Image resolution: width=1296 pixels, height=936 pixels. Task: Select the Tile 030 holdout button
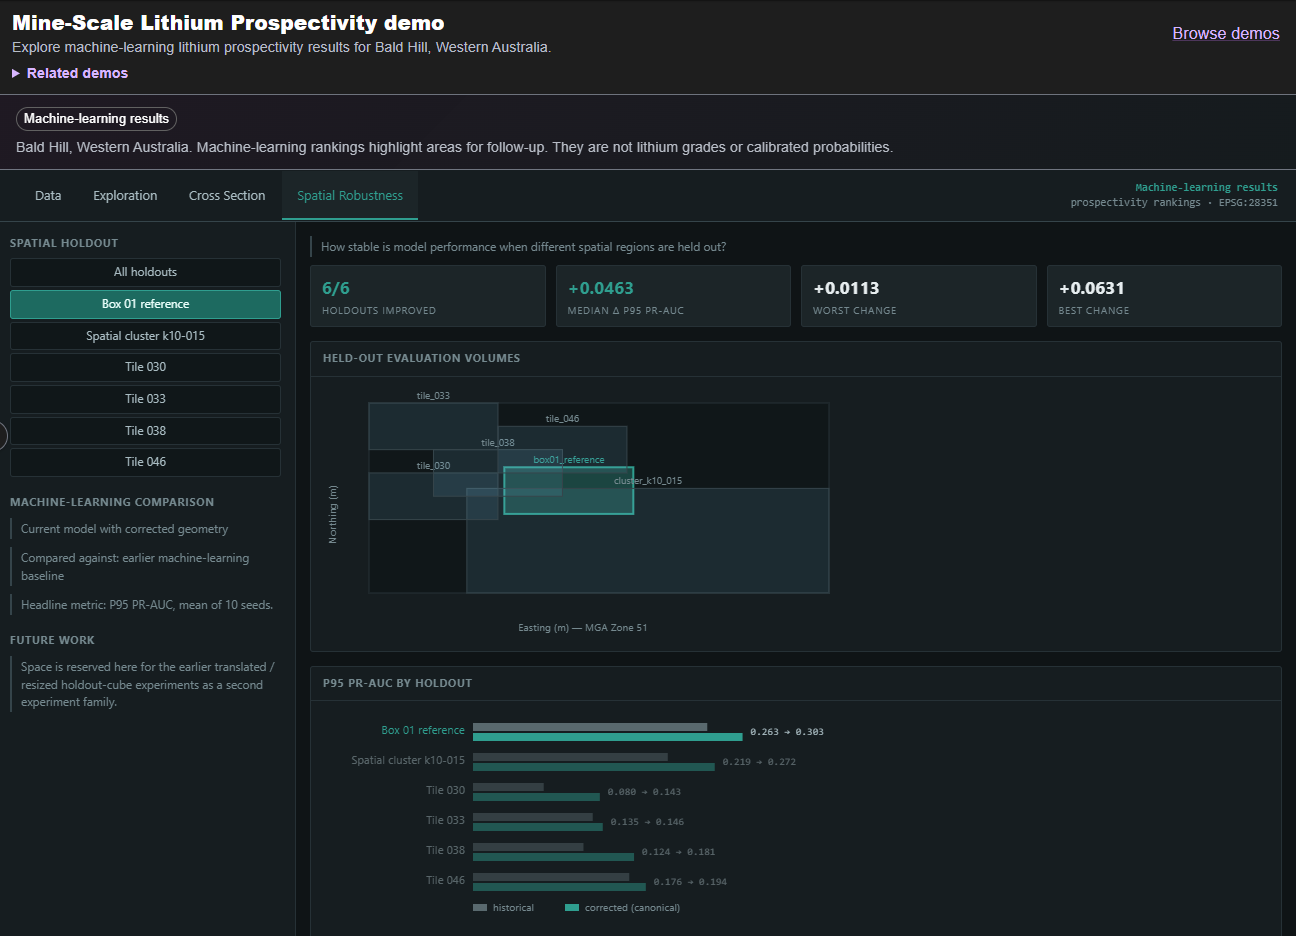[x=145, y=367]
